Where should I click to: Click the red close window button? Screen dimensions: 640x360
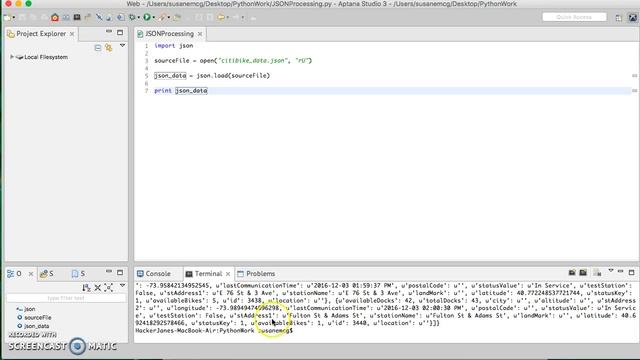(x=8, y=3)
